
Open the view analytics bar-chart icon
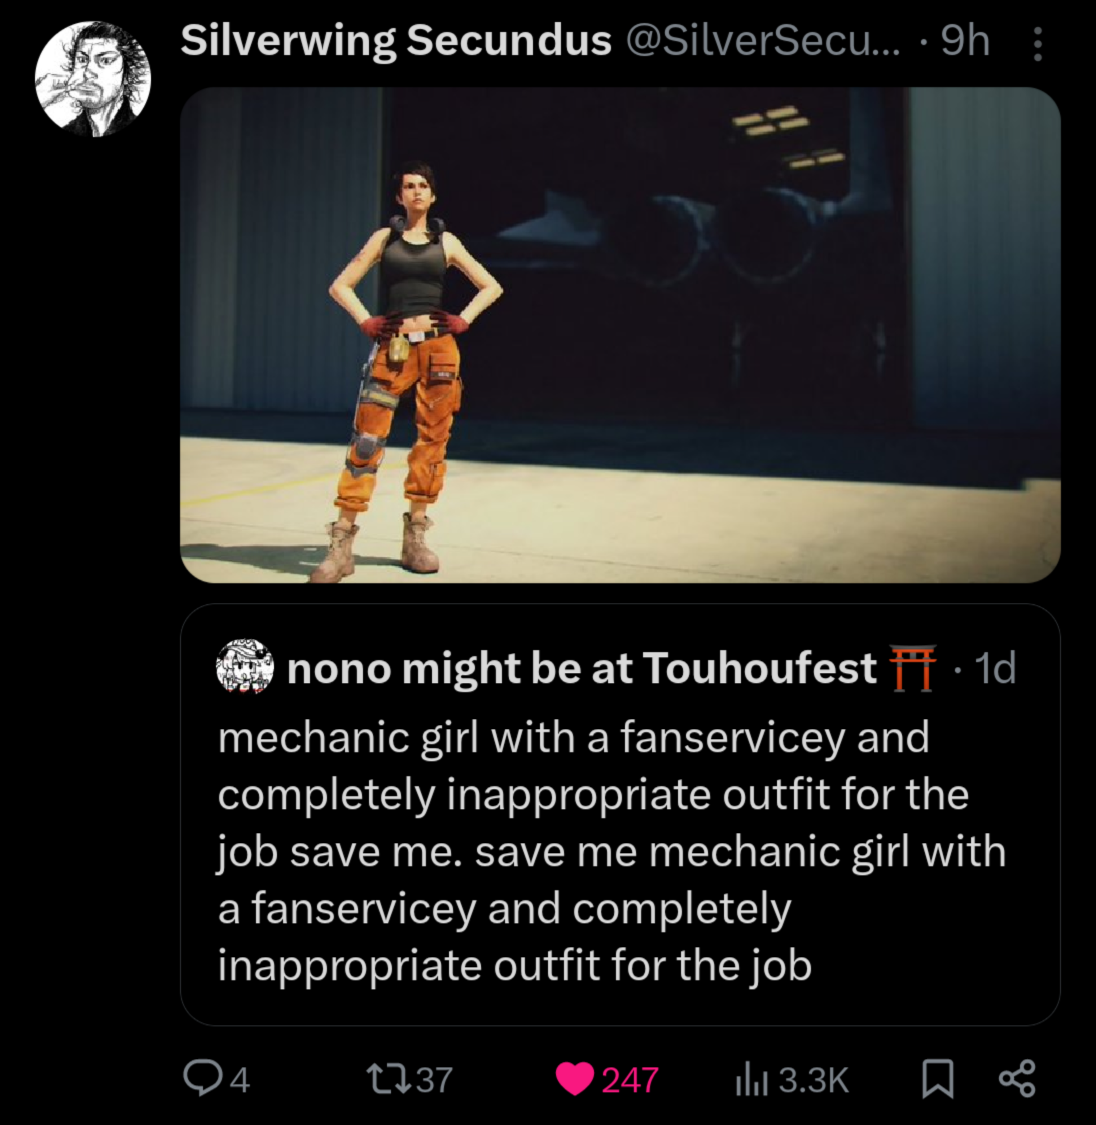click(x=749, y=1078)
